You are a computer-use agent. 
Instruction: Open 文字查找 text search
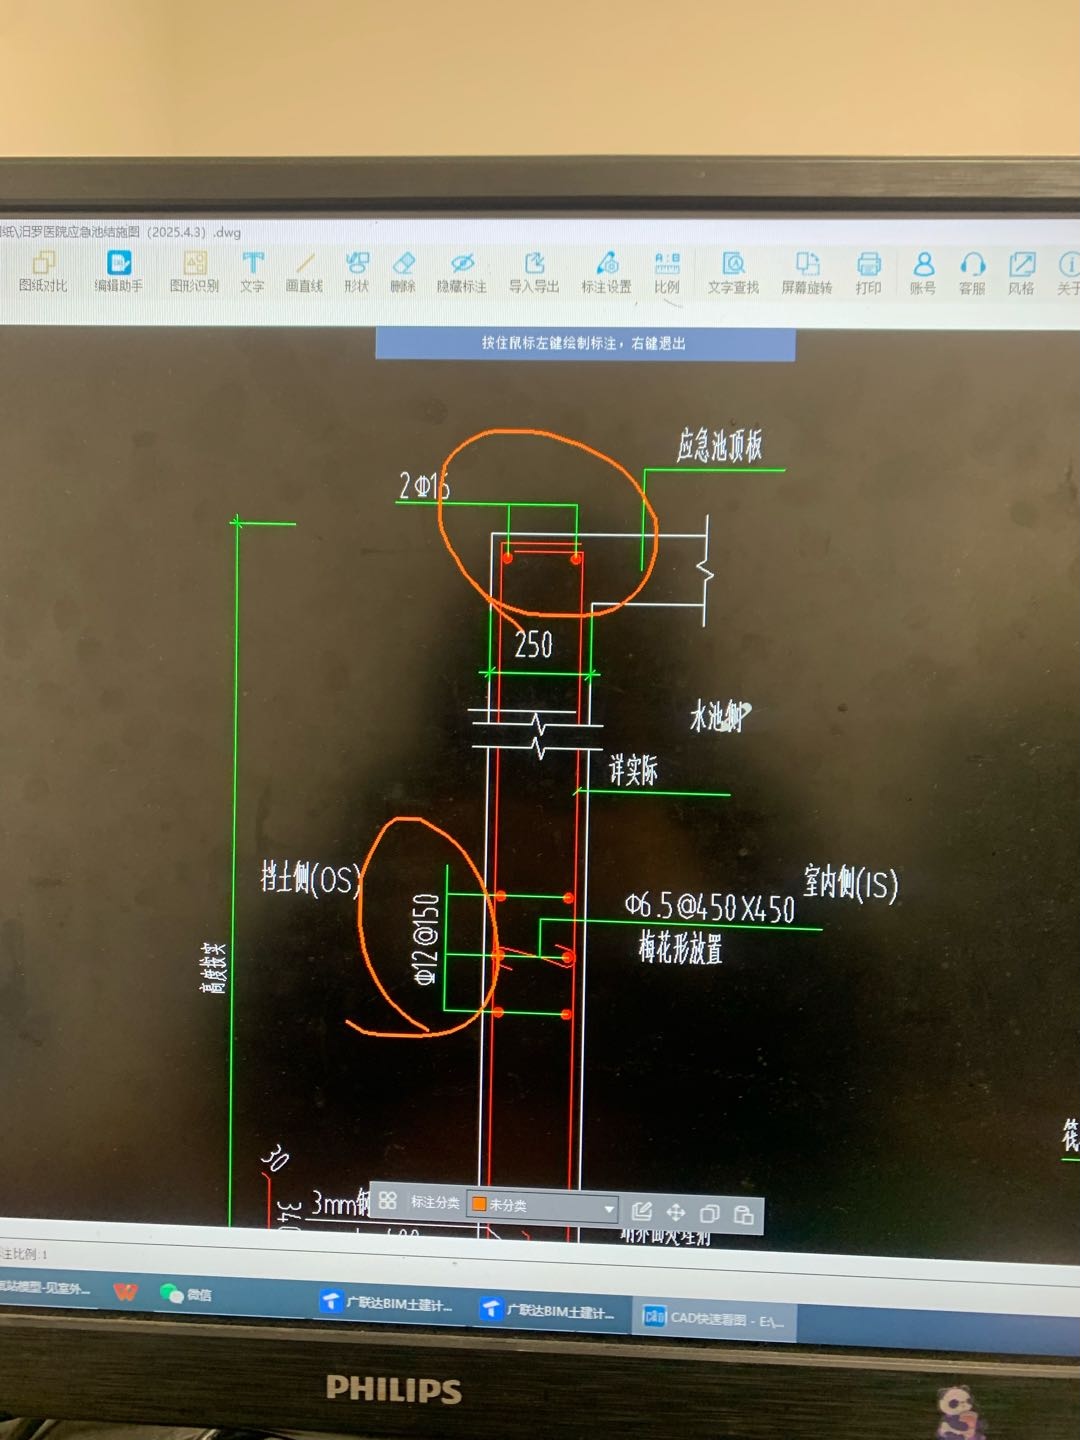point(733,274)
